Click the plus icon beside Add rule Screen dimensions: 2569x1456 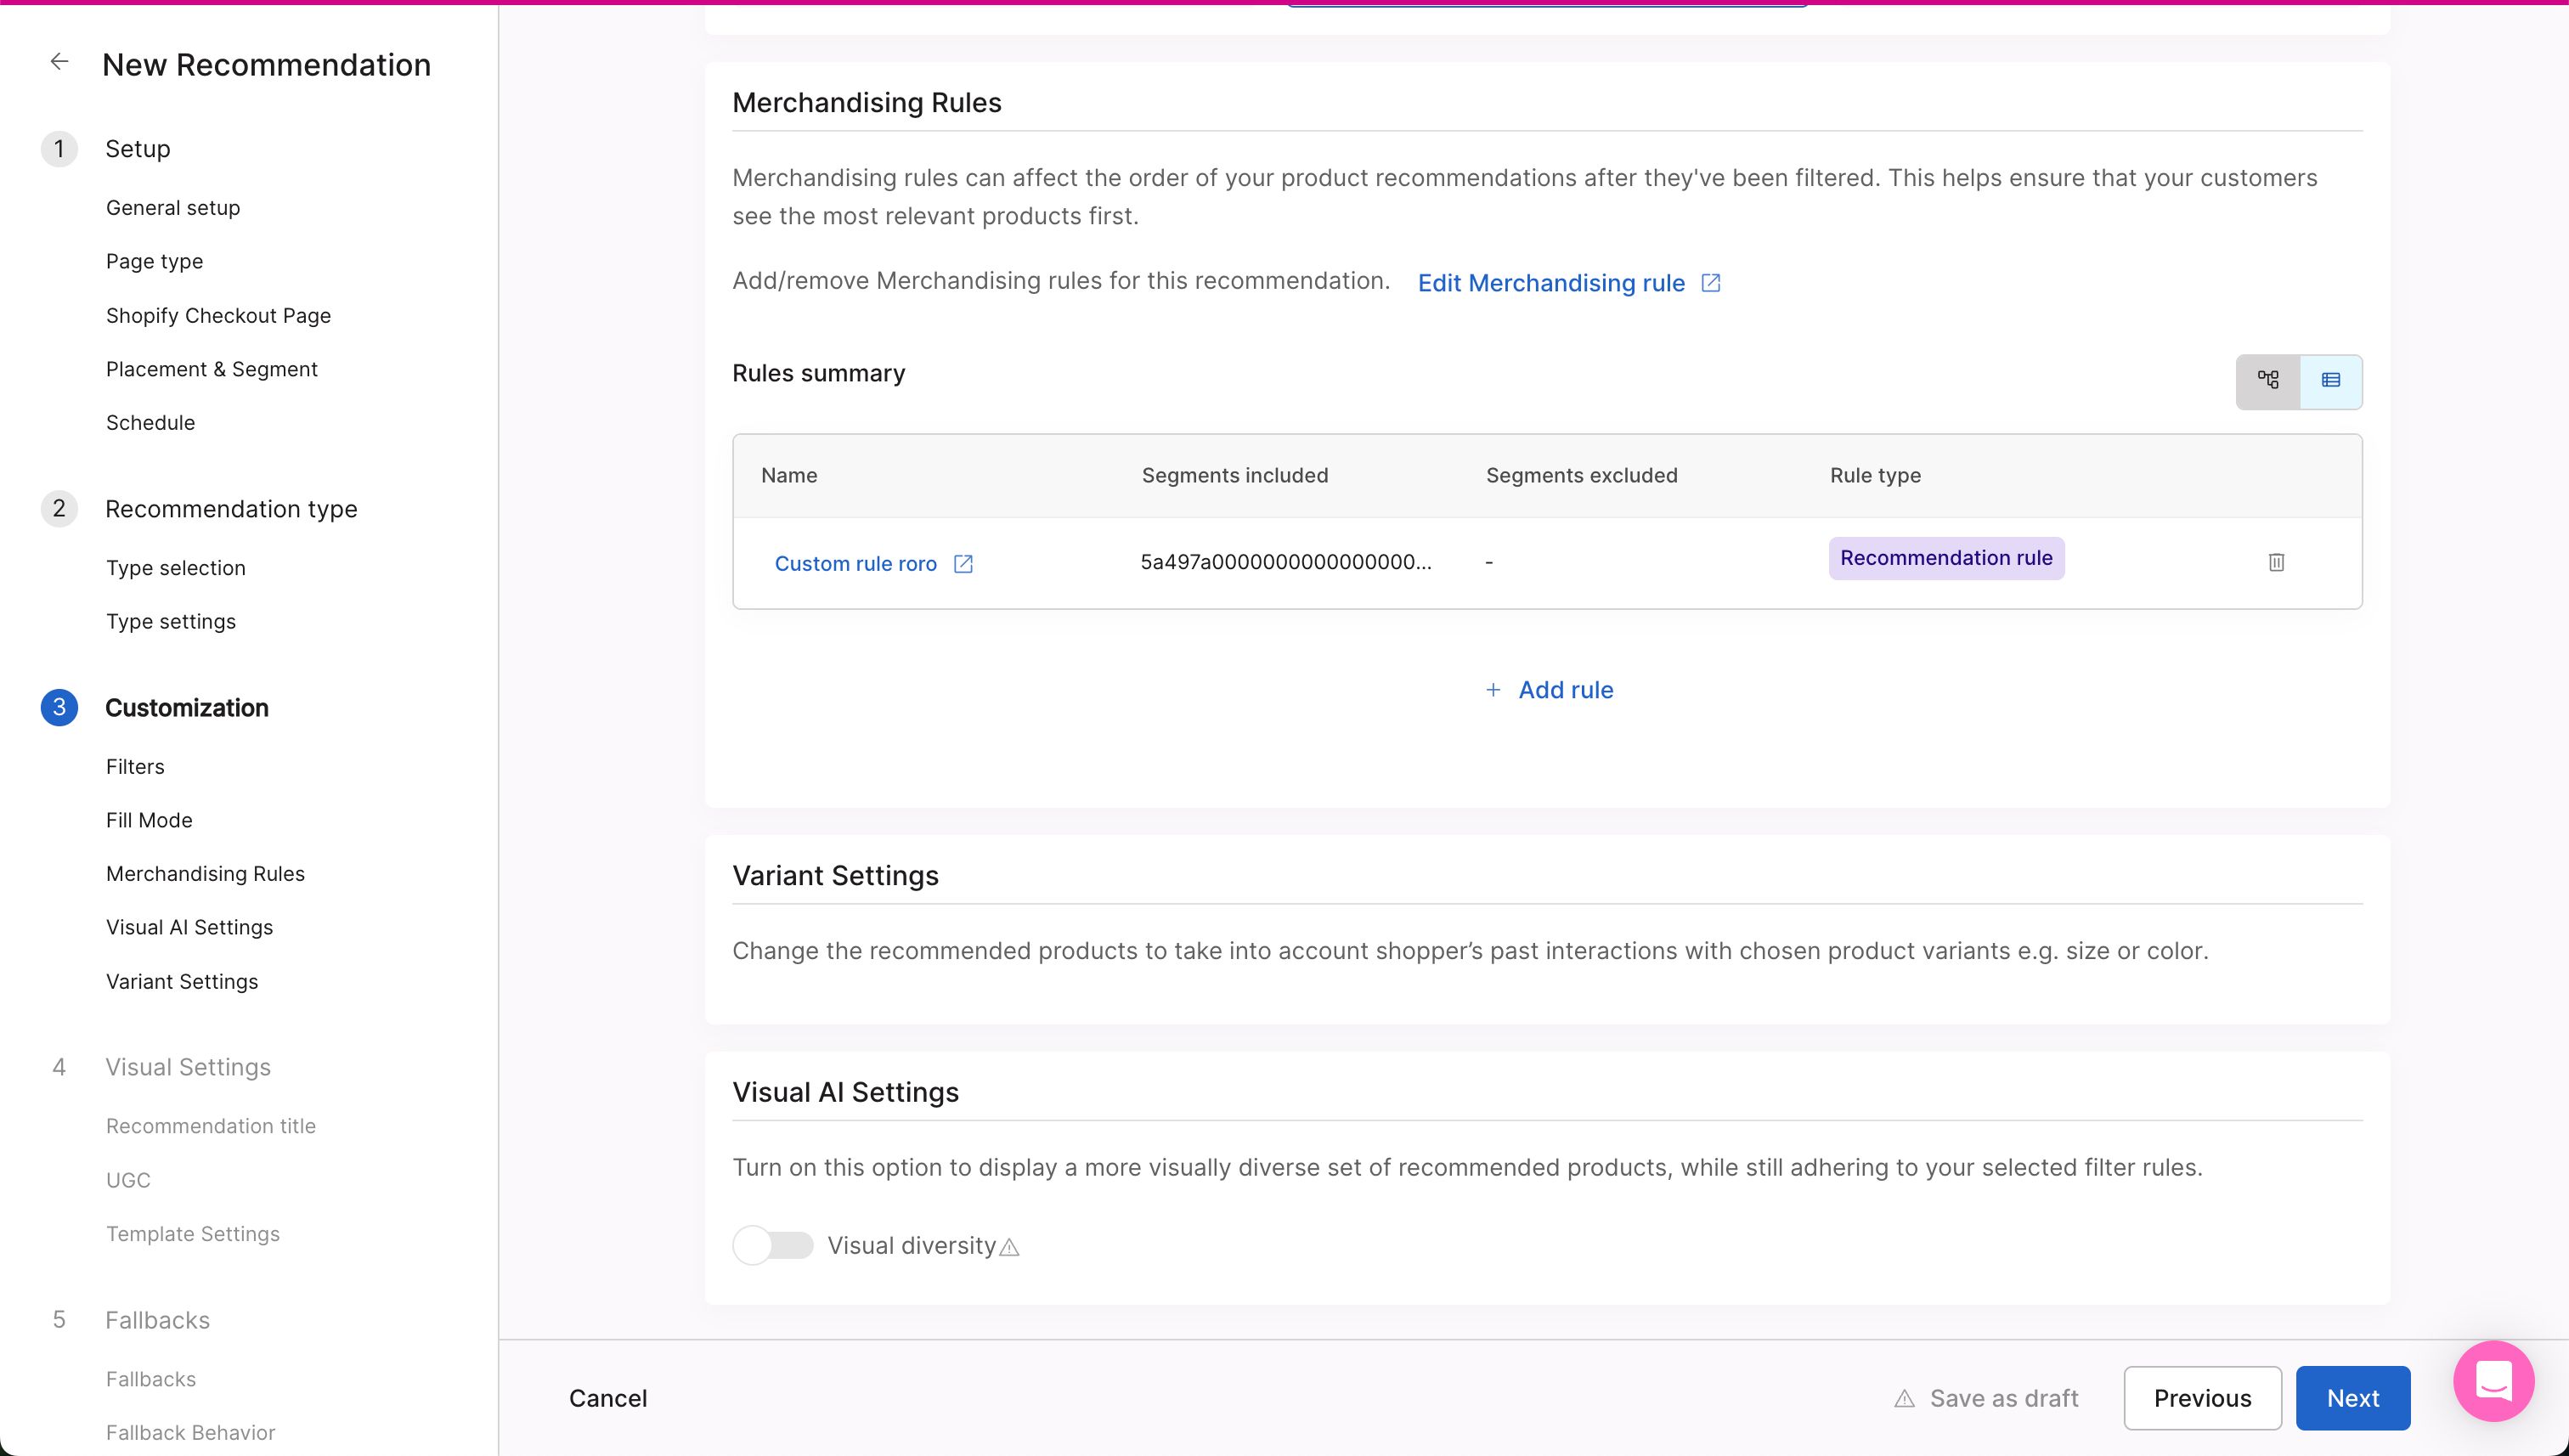click(x=1493, y=690)
